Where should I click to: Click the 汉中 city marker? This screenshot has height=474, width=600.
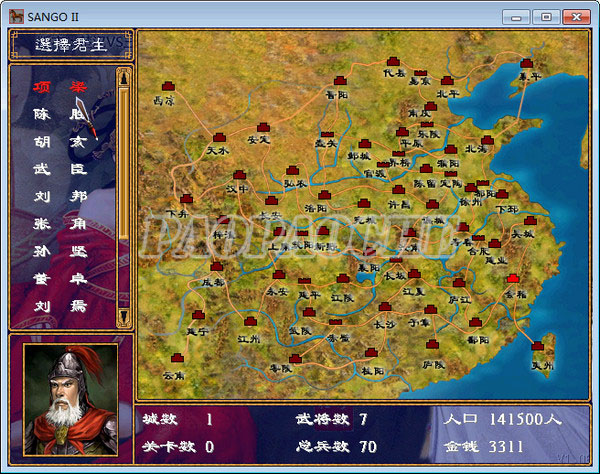tap(240, 175)
